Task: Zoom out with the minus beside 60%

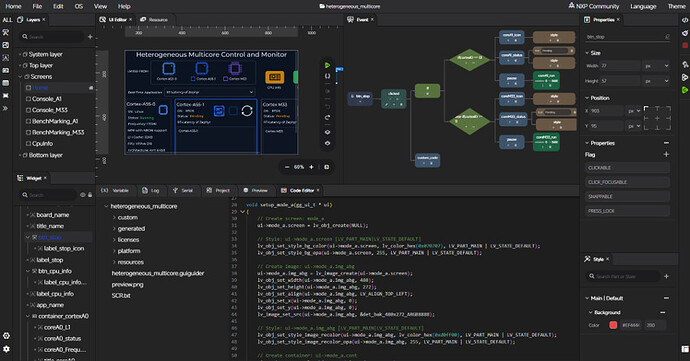Action: (287, 167)
